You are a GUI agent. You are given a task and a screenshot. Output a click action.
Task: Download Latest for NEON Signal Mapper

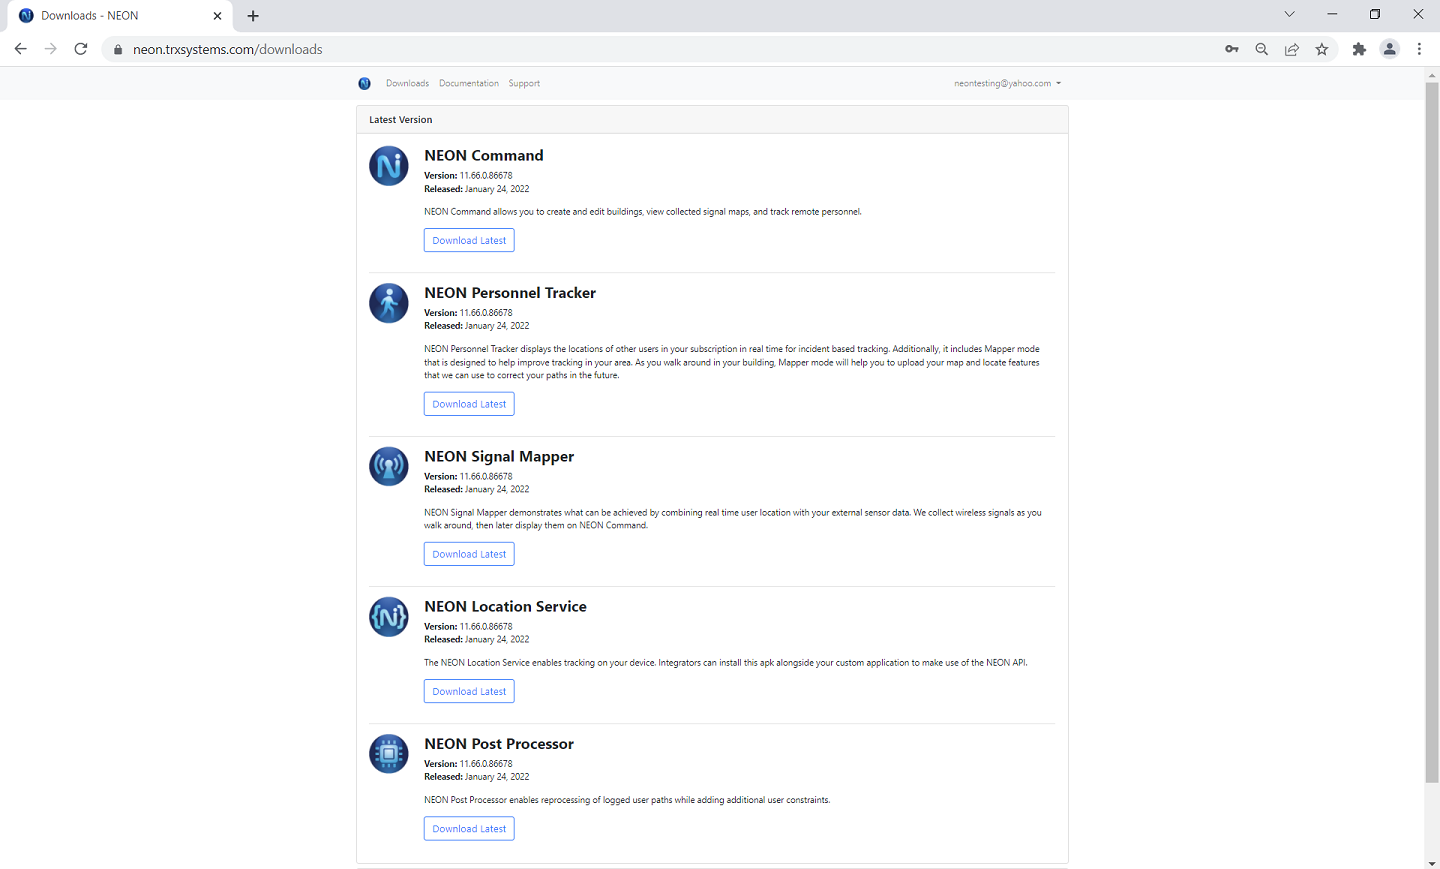click(469, 554)
